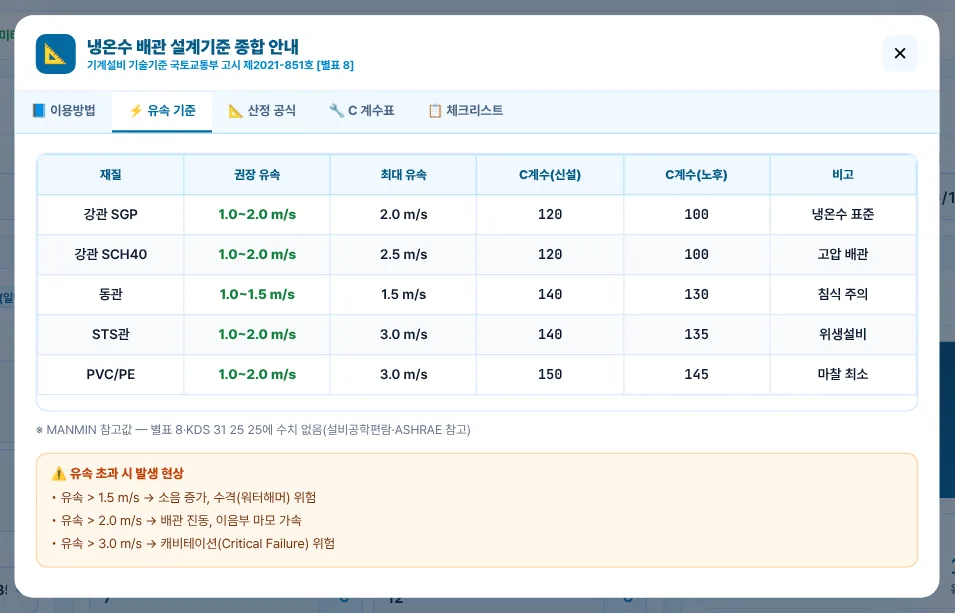955x613 pixels.
Task: Select the PVC/PE row label
Action: pos(111,374)
